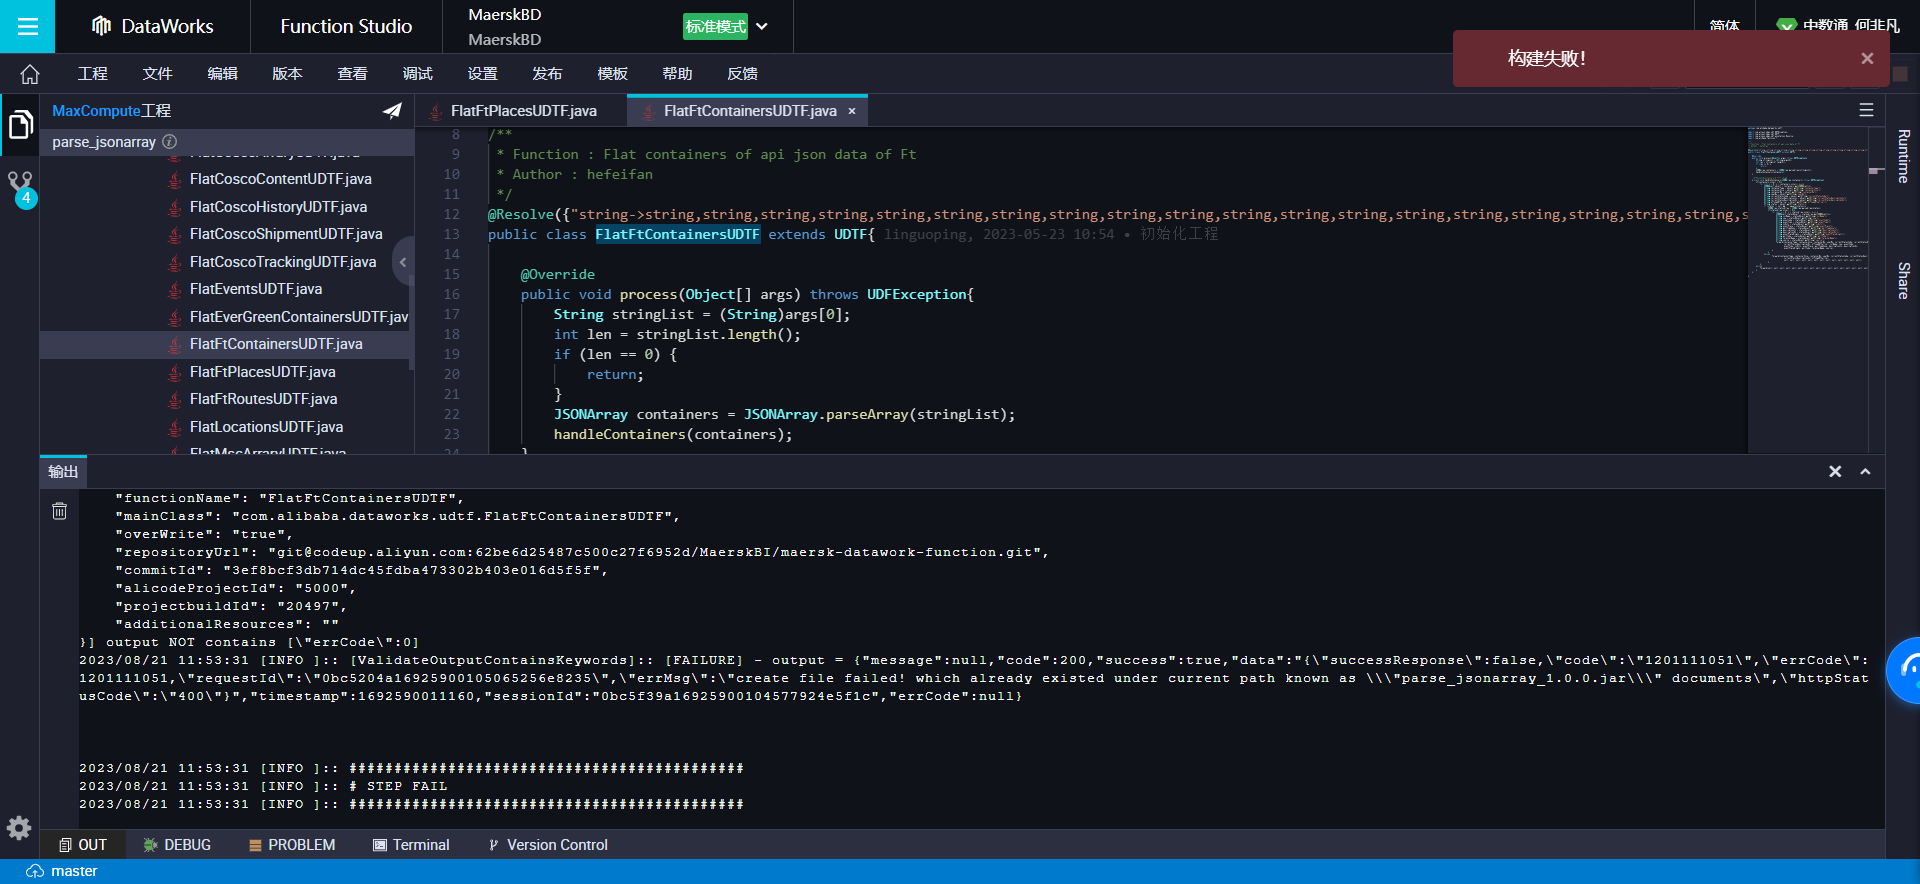Click the master branch in status bar
This screenshot has height=884, width=1920.
coord(74,871)
